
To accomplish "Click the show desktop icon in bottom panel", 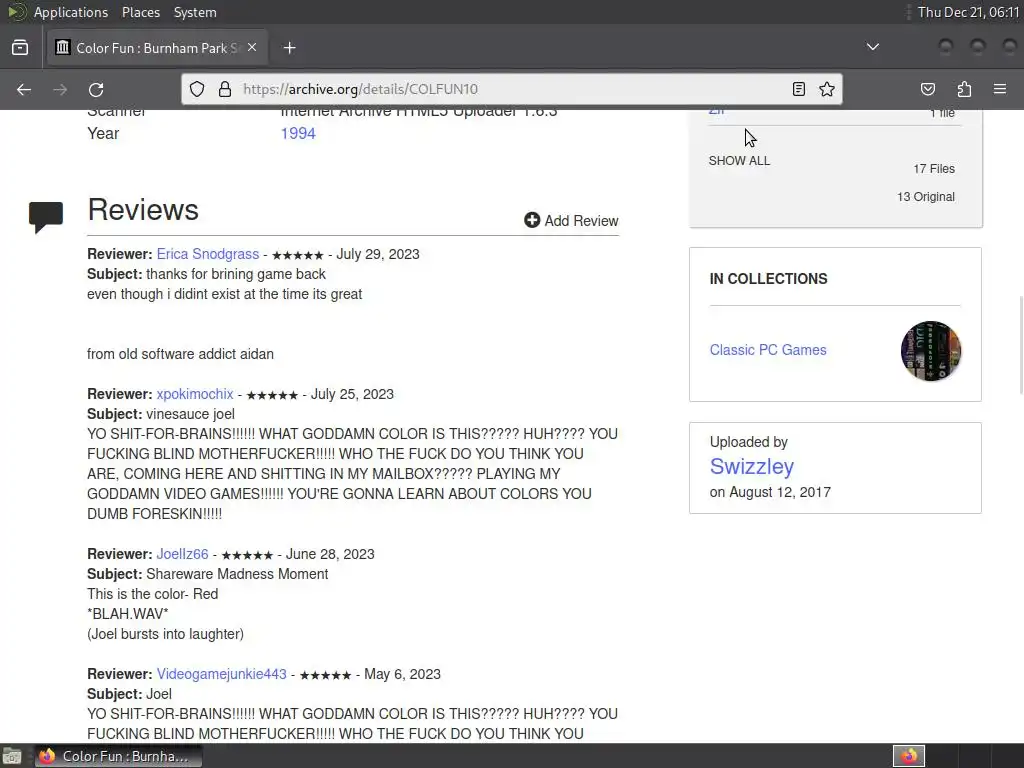I will [x=12, y=756].
